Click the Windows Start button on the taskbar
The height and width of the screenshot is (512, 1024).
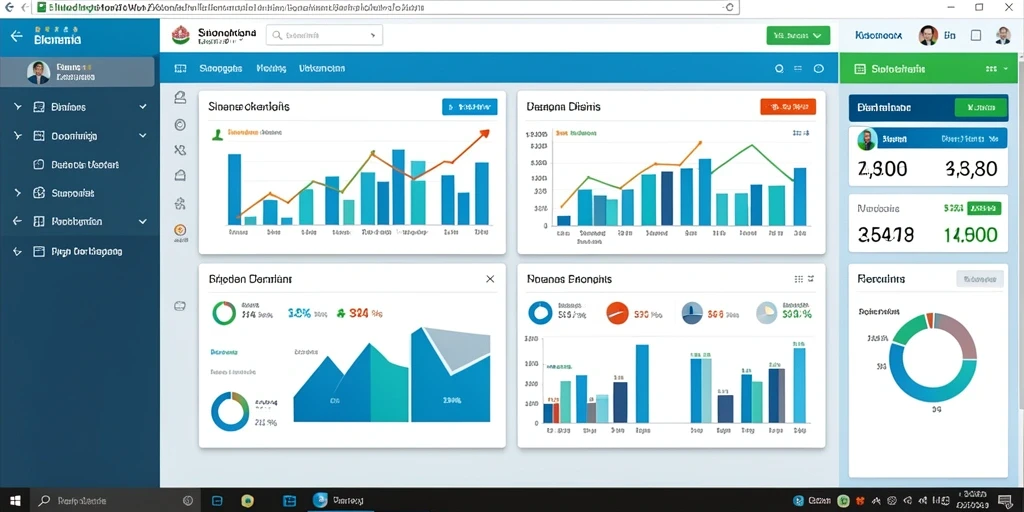coord(15,501)
